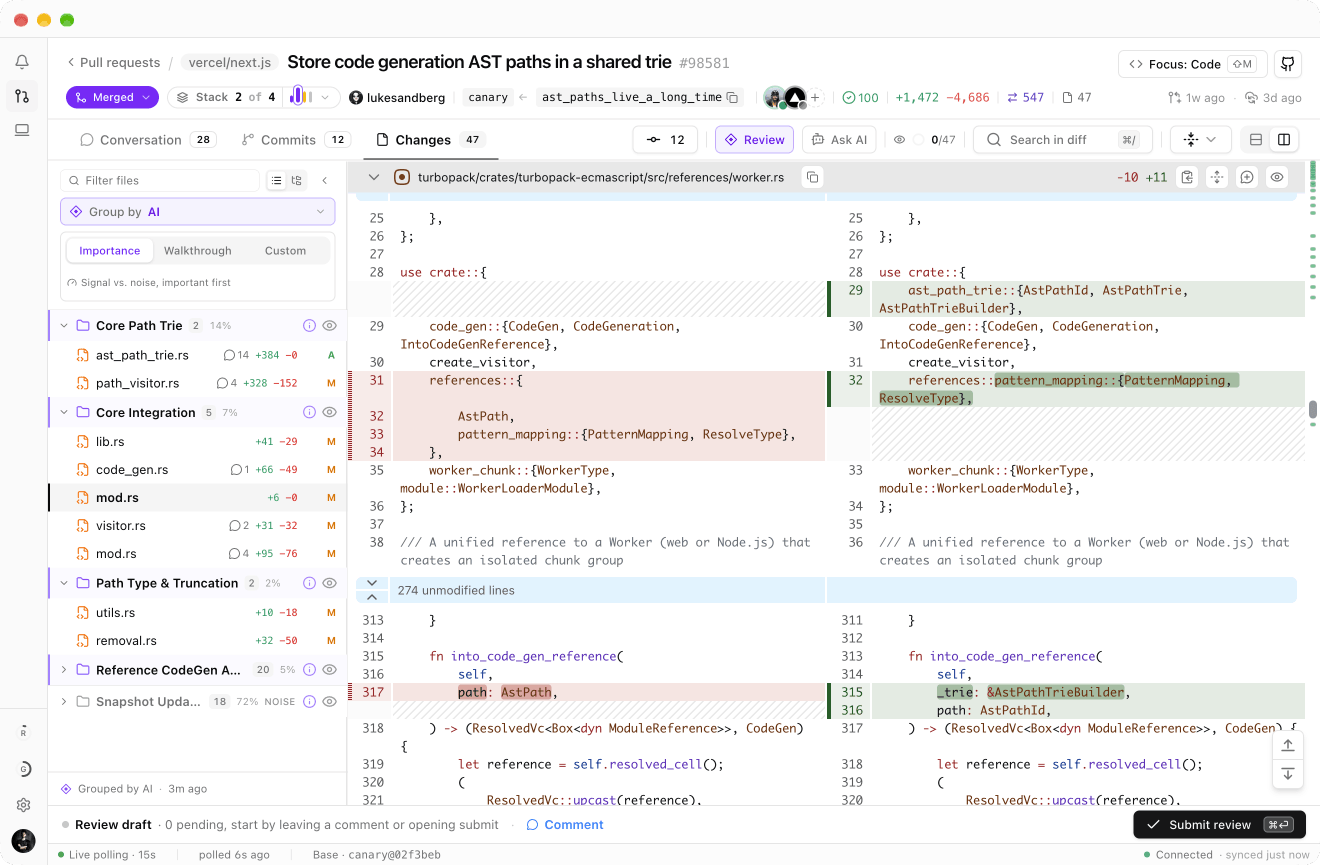
Task: Toggle viewed state for Path Type & Truncation
Action: (x=329, y=583)
